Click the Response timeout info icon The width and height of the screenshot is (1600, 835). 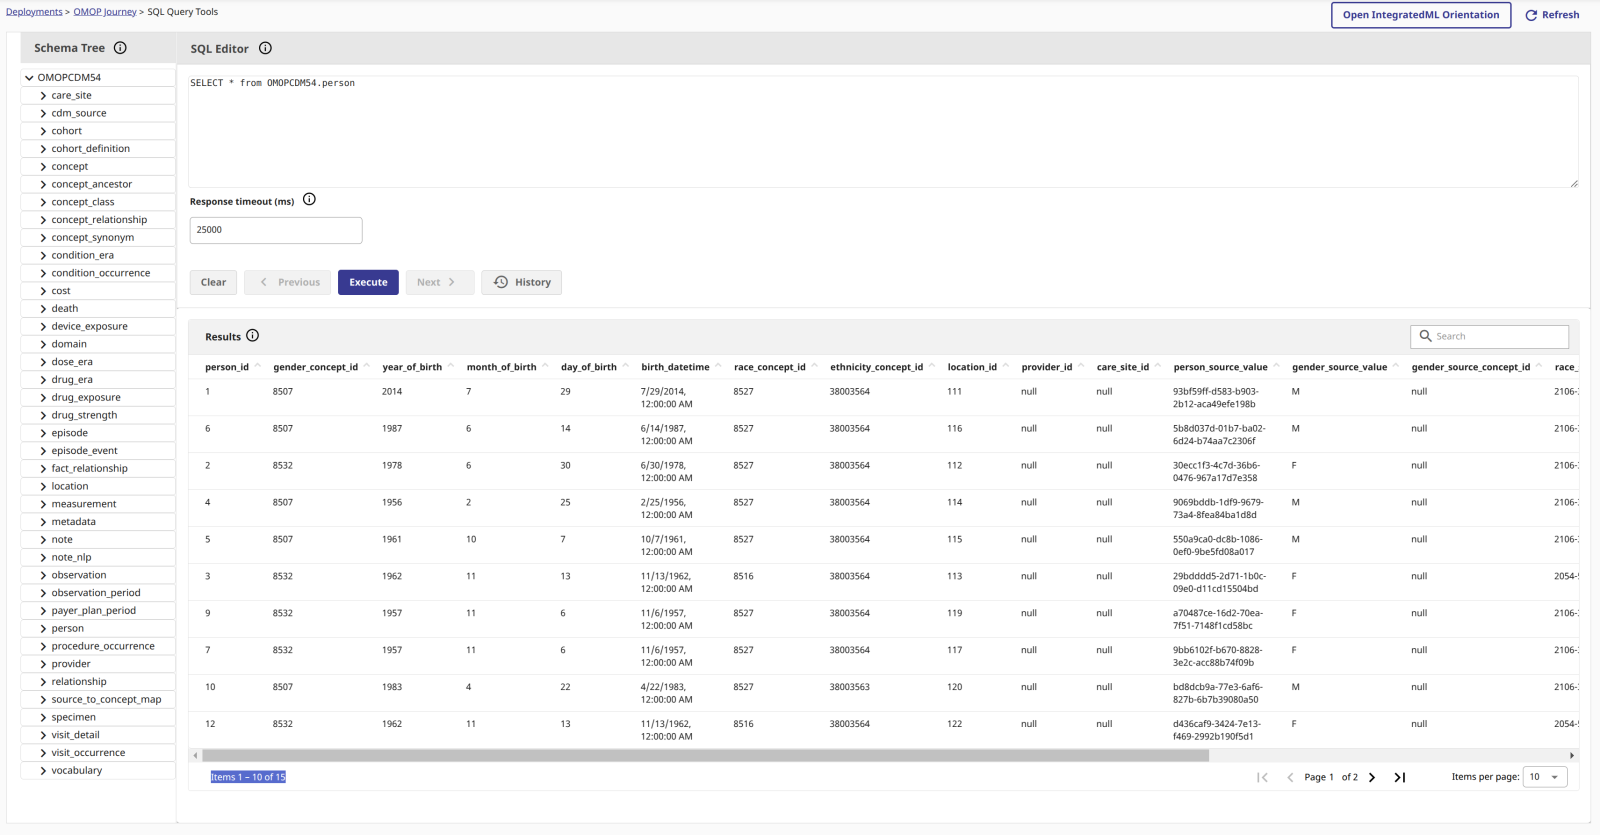point(309,200)
